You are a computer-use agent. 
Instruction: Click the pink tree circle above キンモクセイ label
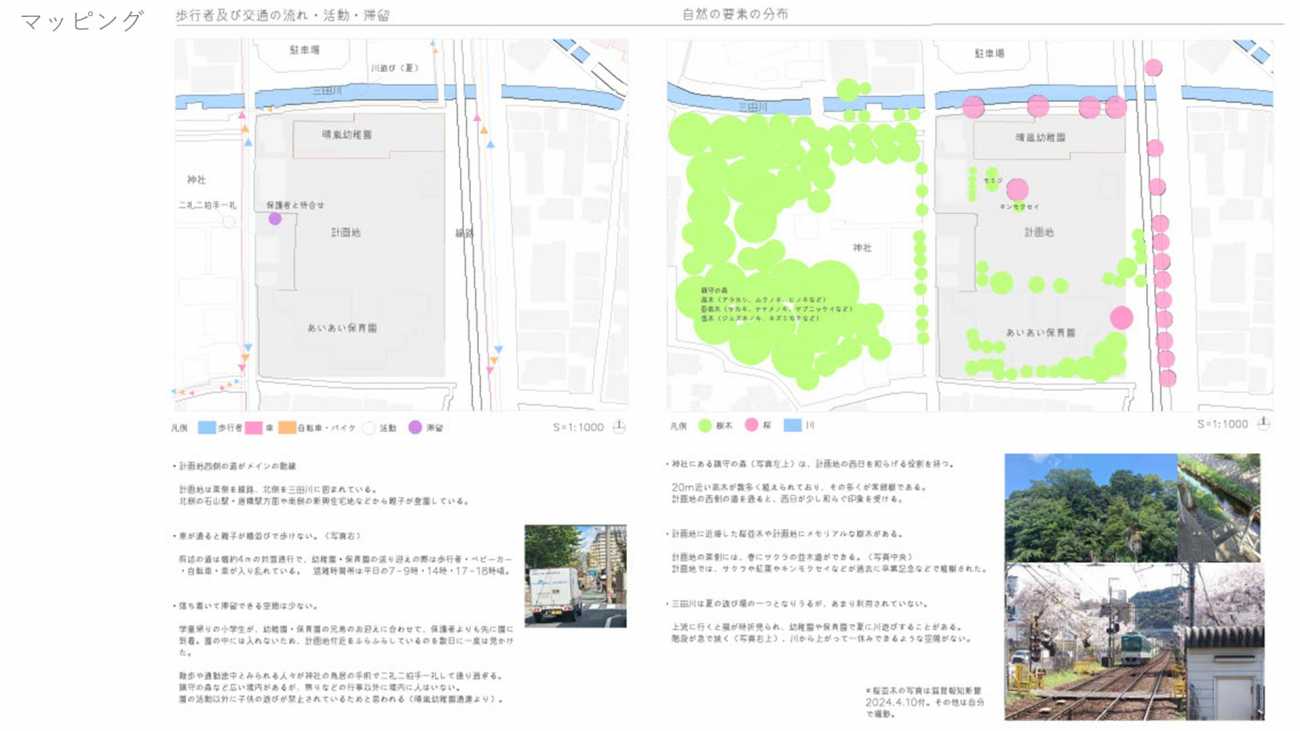(x=1017, y=190)
